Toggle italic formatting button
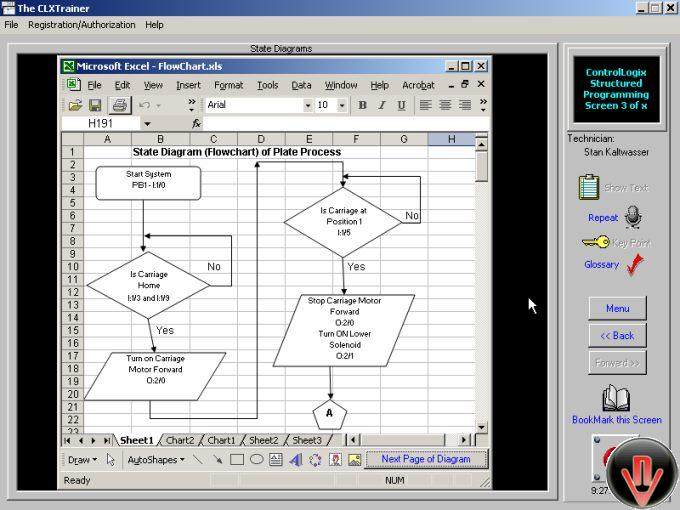 point(382,105)
